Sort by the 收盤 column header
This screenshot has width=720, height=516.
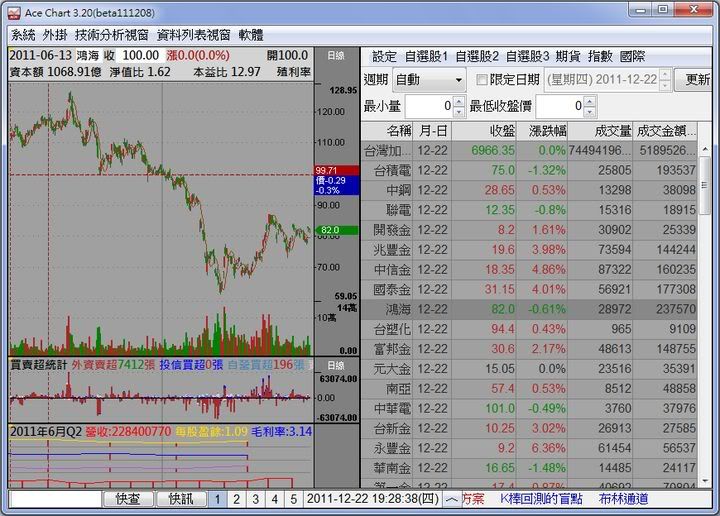click(x=484, y=131)
